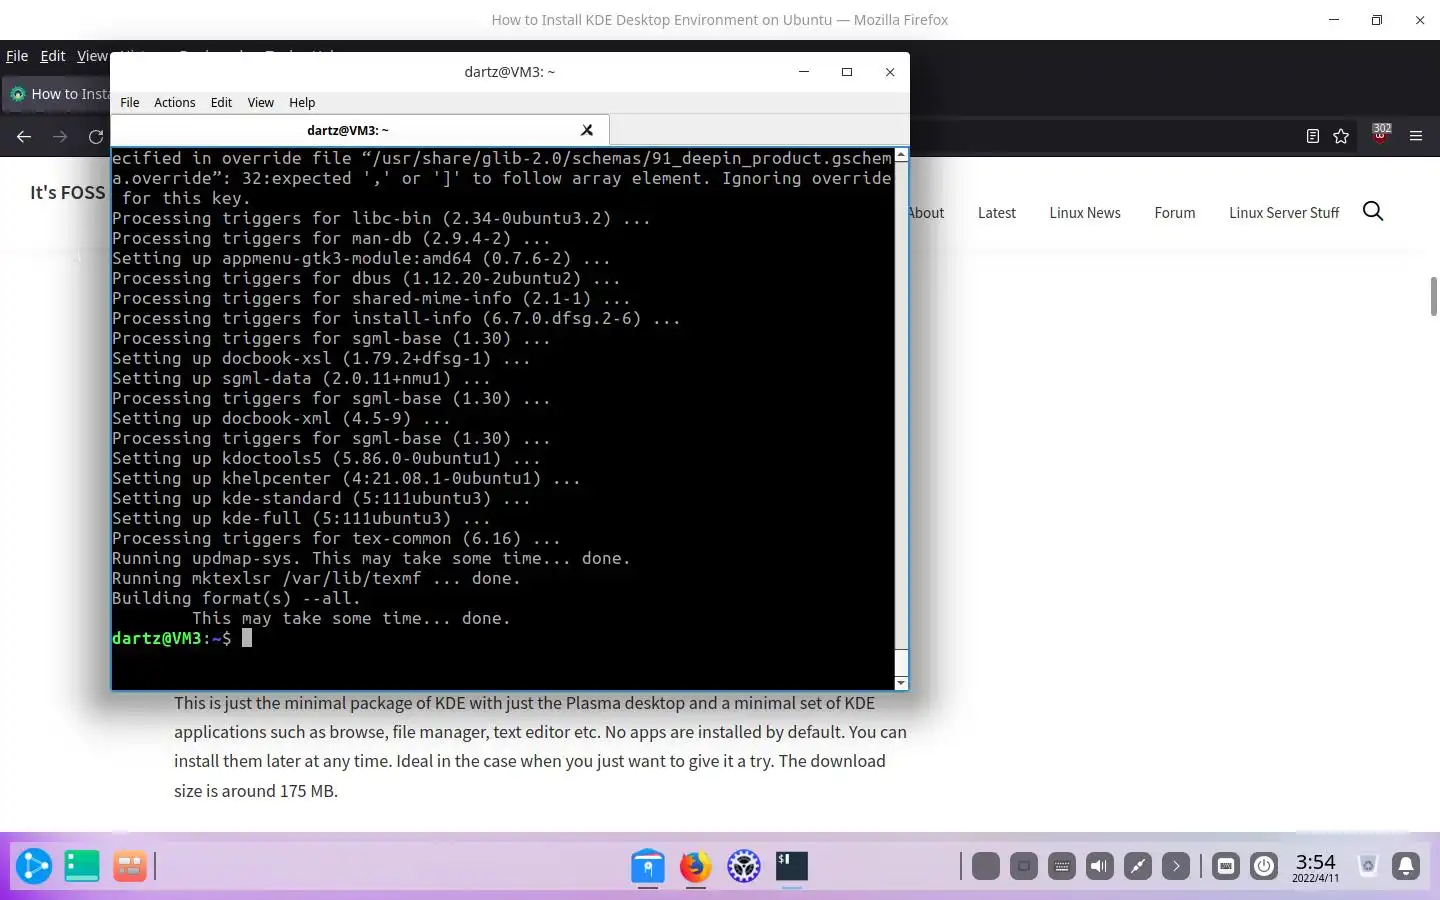Open the keyboard layout tray icon
The image size is (1440, 900).
[x=1062, y=866]
